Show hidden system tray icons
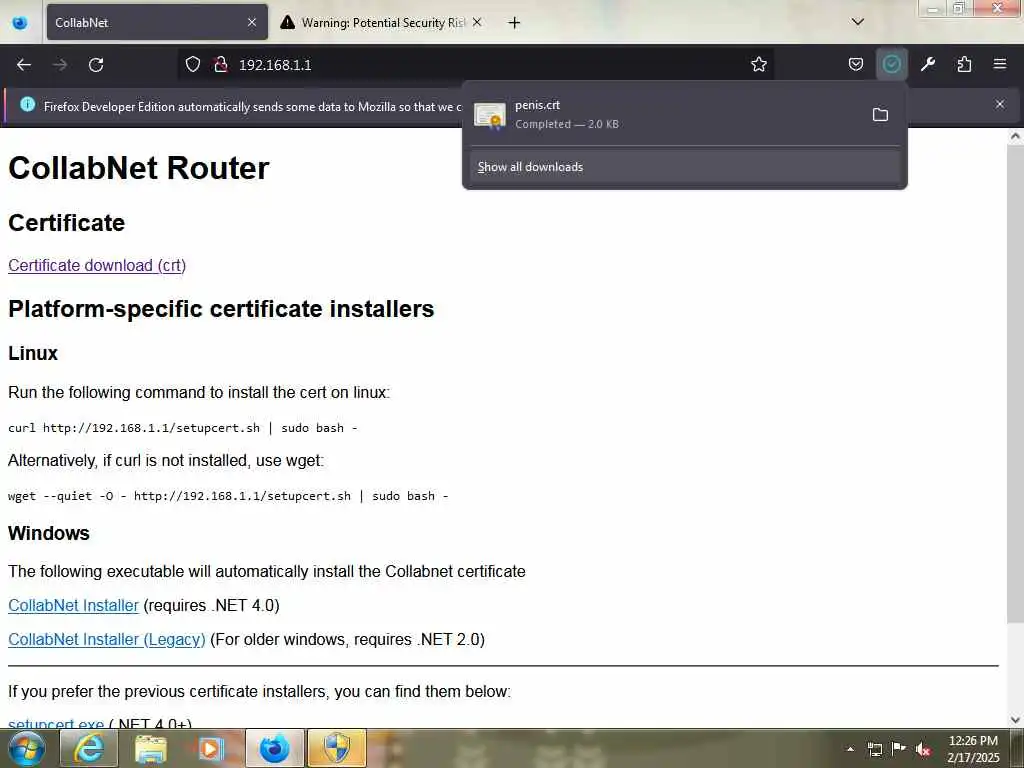Screen dimensions: 1024x768 click(850, 749)
